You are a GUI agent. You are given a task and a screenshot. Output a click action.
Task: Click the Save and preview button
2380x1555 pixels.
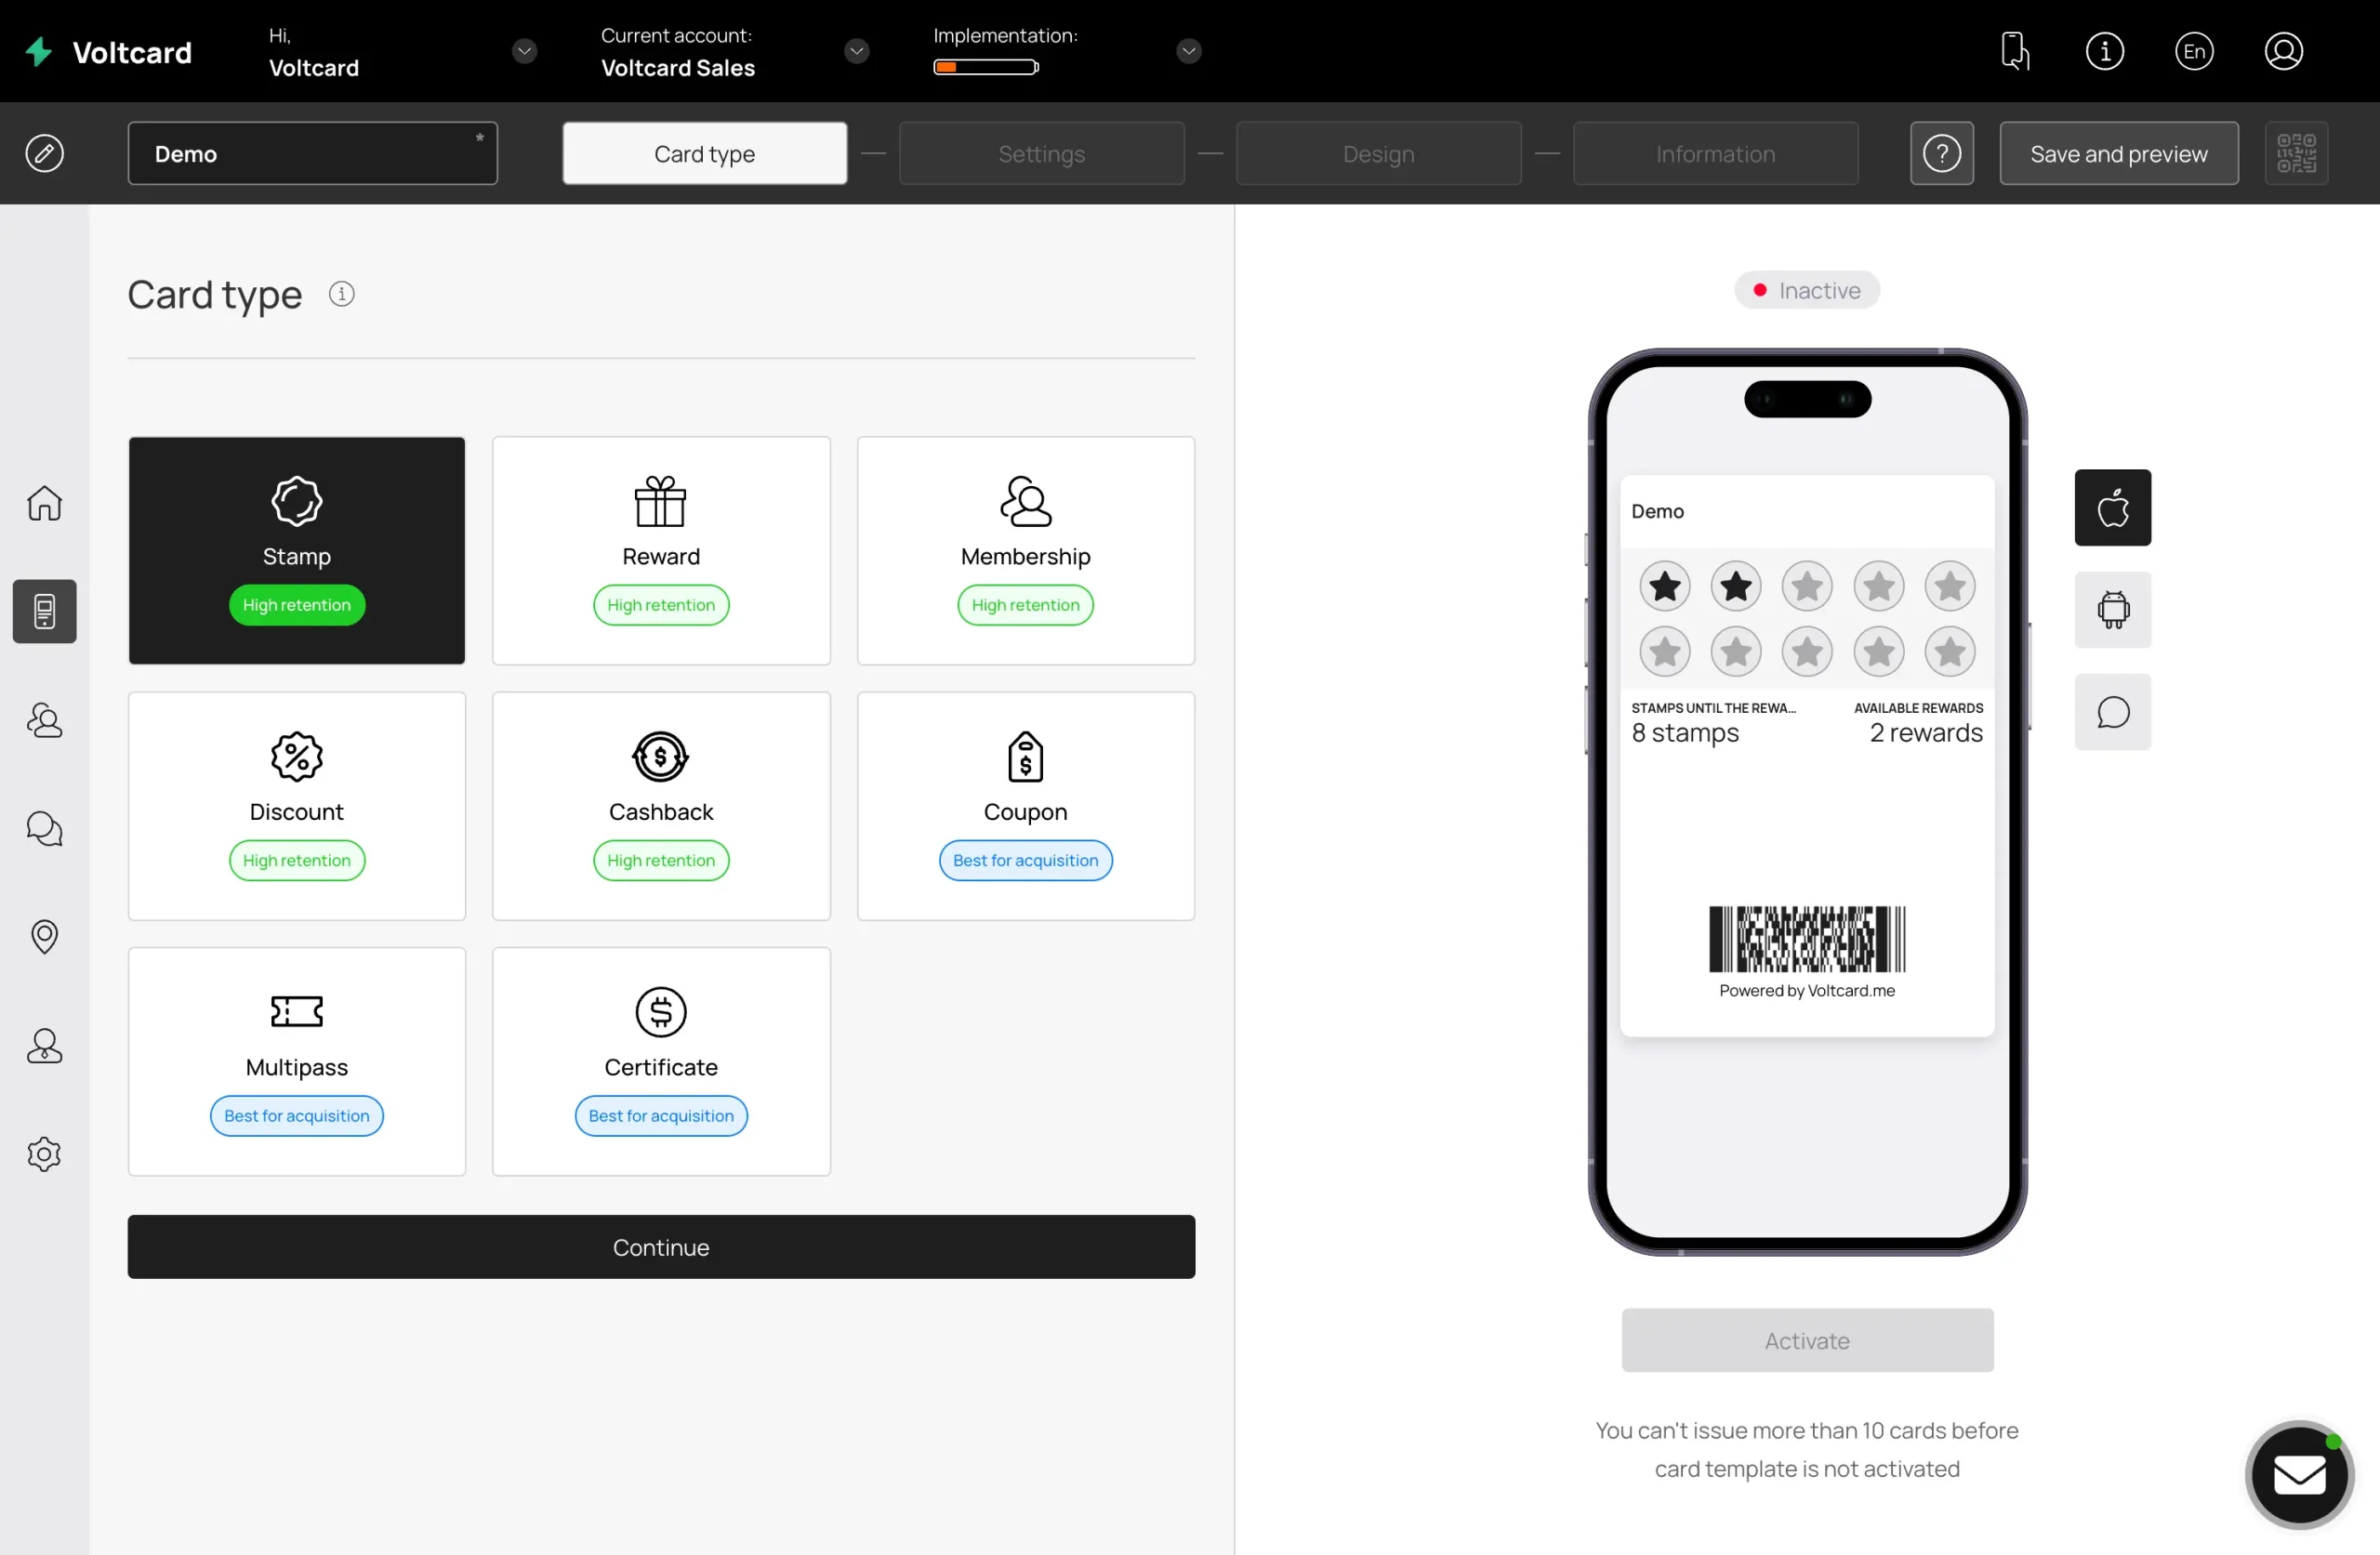pyautogui.click(x=2118, y=154)
